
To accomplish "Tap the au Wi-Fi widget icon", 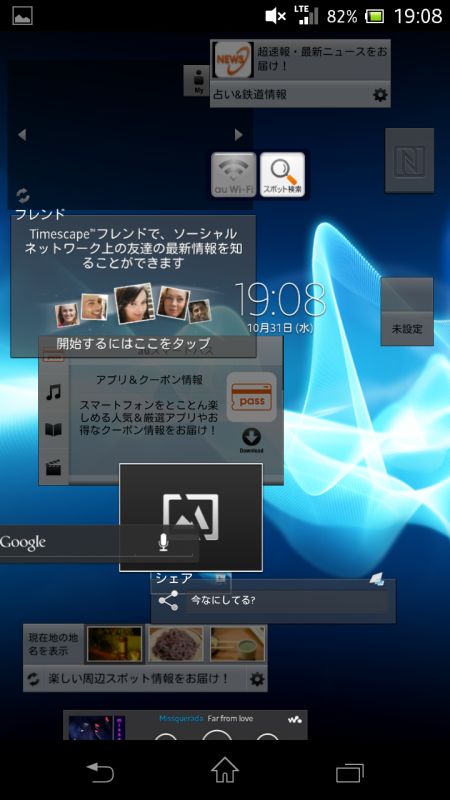I will pyautogui.click(x=234, y=174).
